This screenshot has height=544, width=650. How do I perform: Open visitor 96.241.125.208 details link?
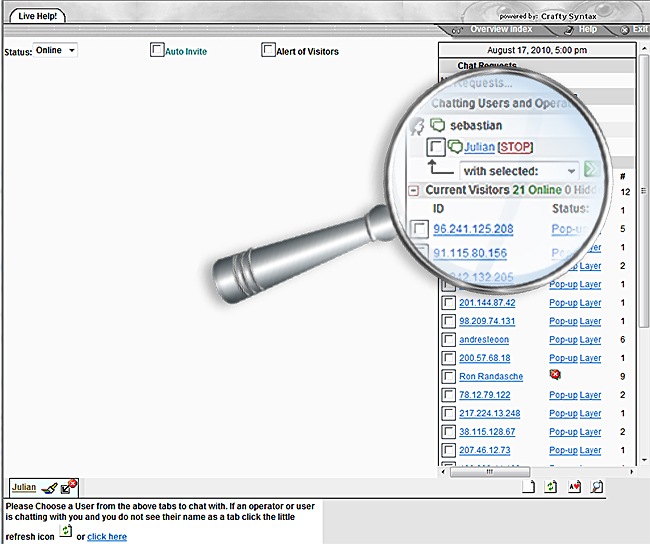click(x=473, y=229)
